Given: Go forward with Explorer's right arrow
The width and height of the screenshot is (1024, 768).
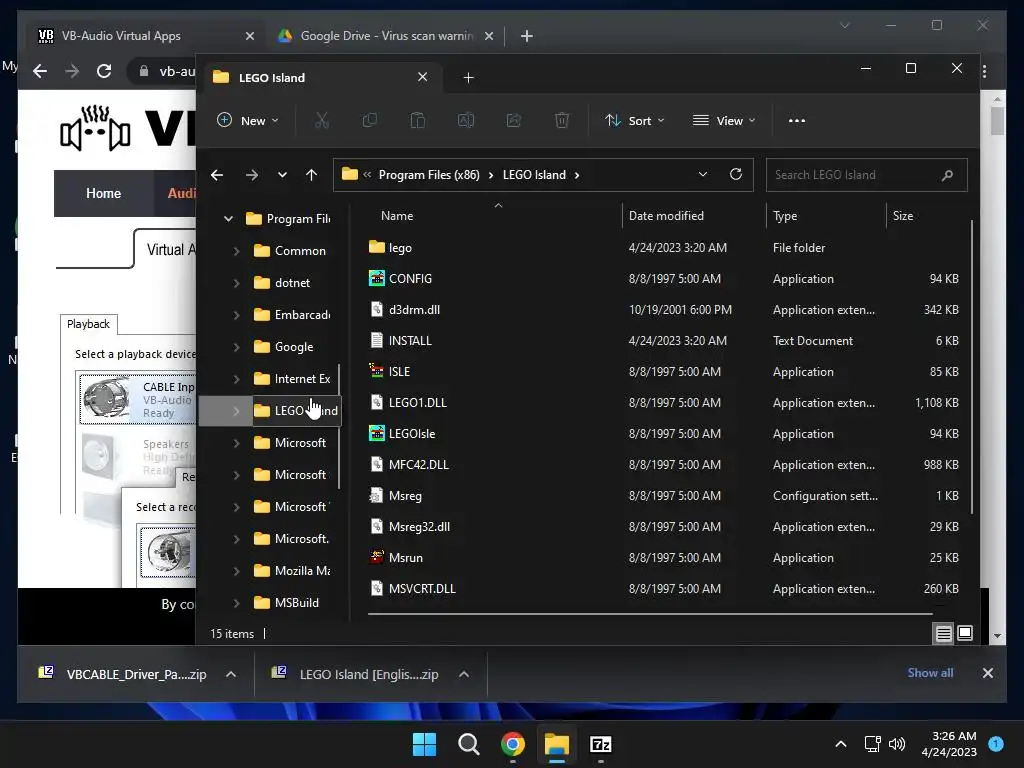Looking at the screenshot, I should tap(251, 175).
